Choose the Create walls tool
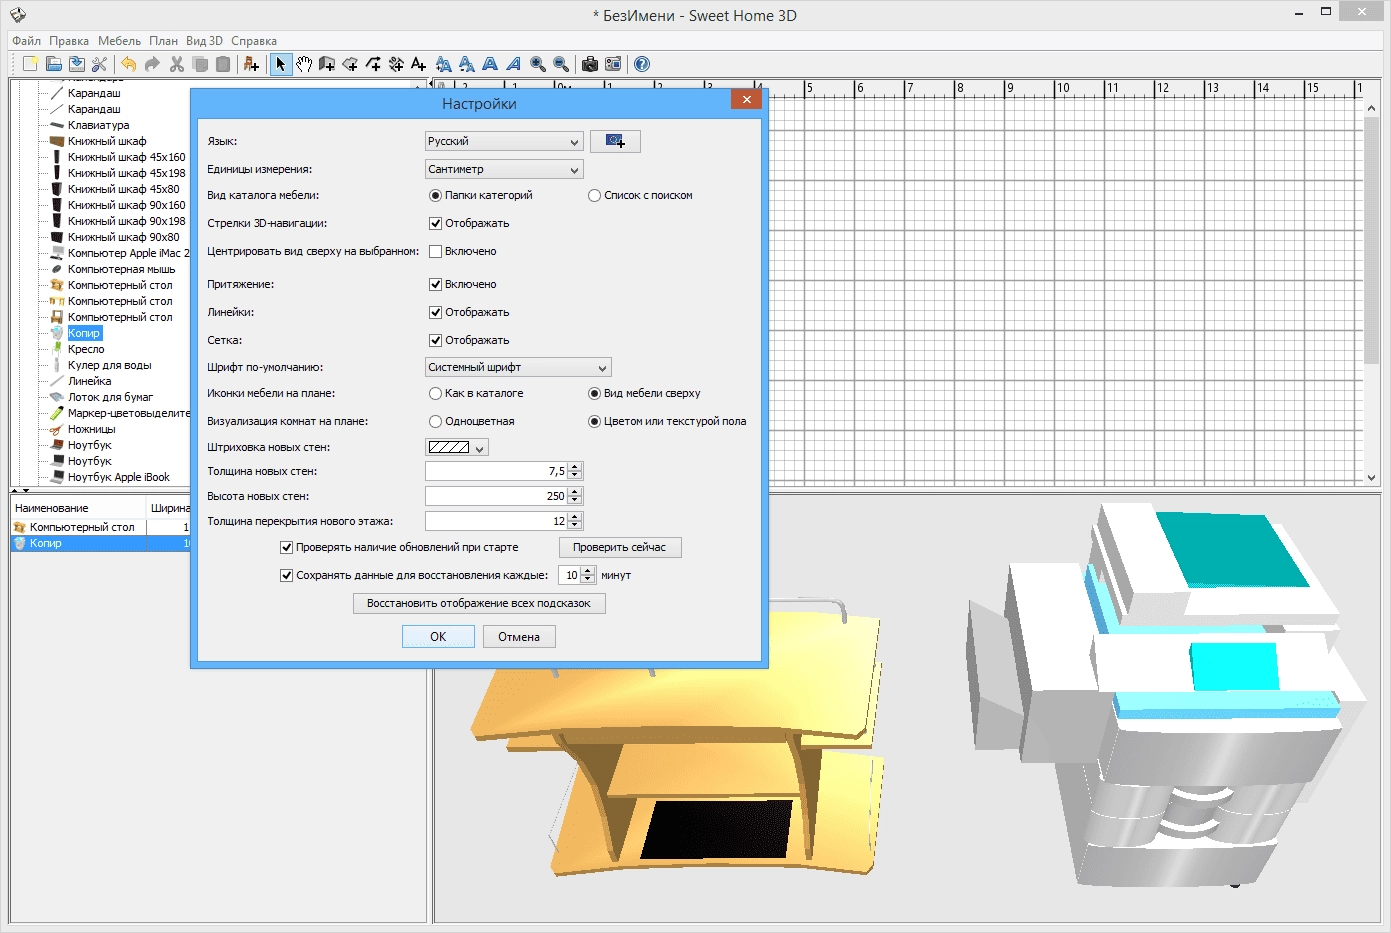This screenshot has height=933, width=1391. click(x=327, y=64)
